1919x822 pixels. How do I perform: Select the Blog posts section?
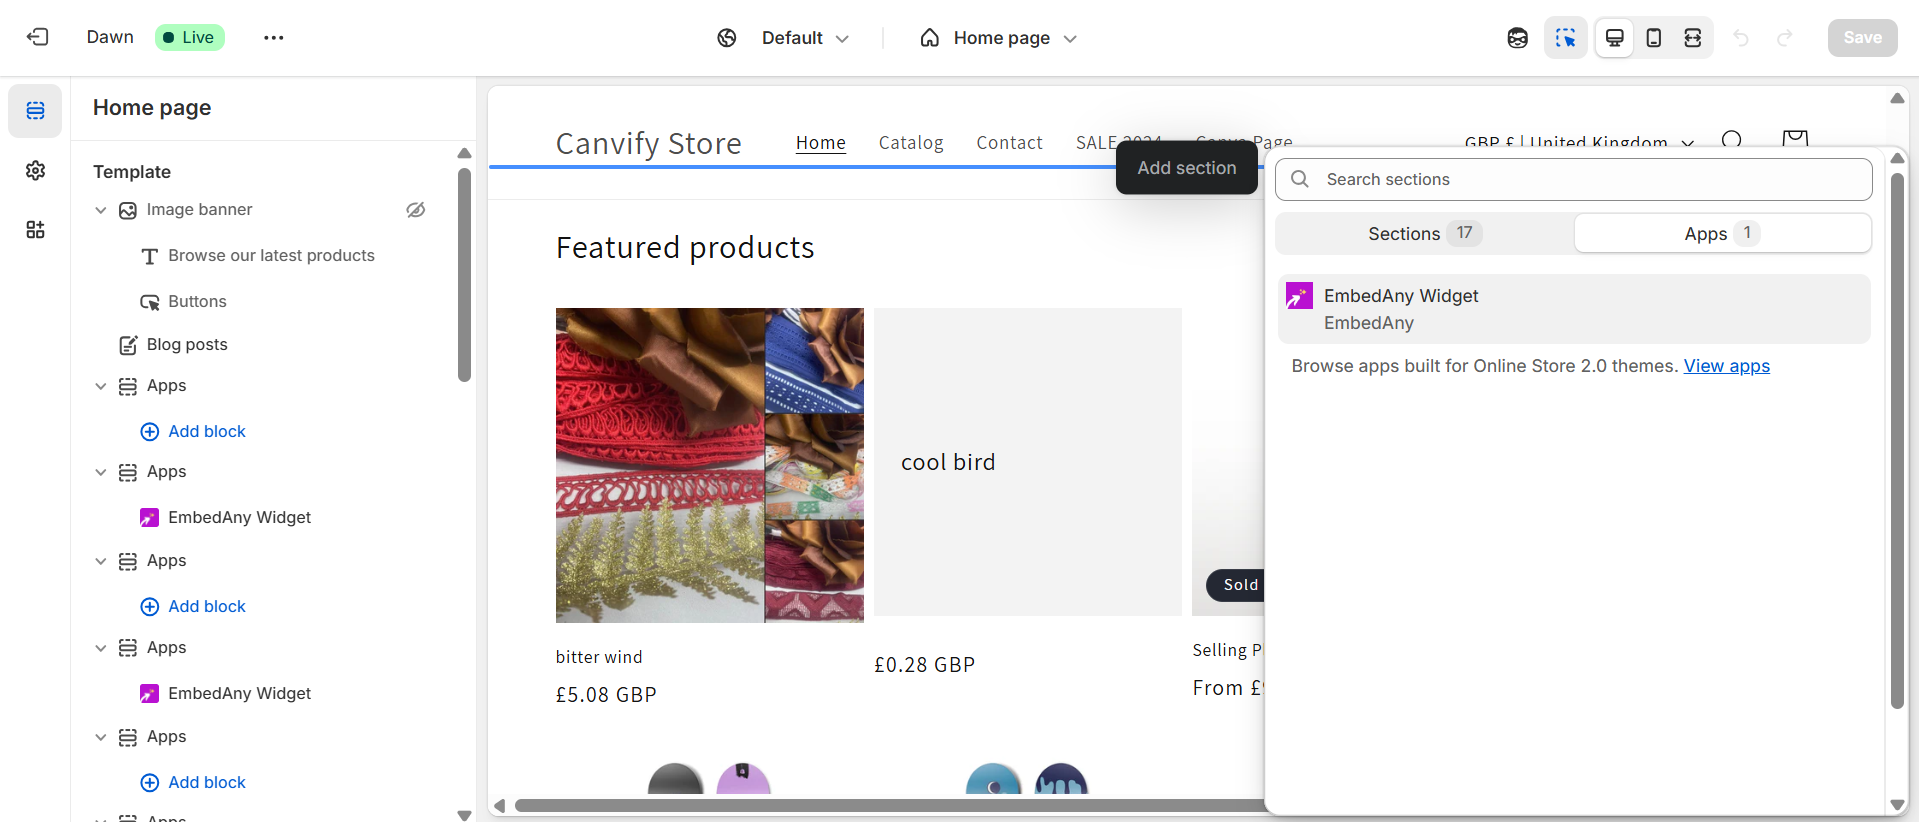pos(187,345)
